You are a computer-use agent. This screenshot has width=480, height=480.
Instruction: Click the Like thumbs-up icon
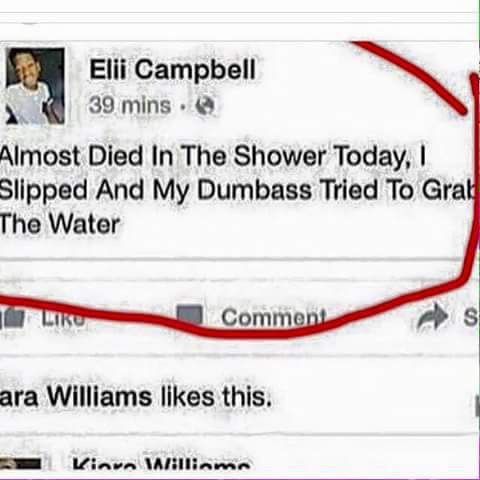coord(13,317)
